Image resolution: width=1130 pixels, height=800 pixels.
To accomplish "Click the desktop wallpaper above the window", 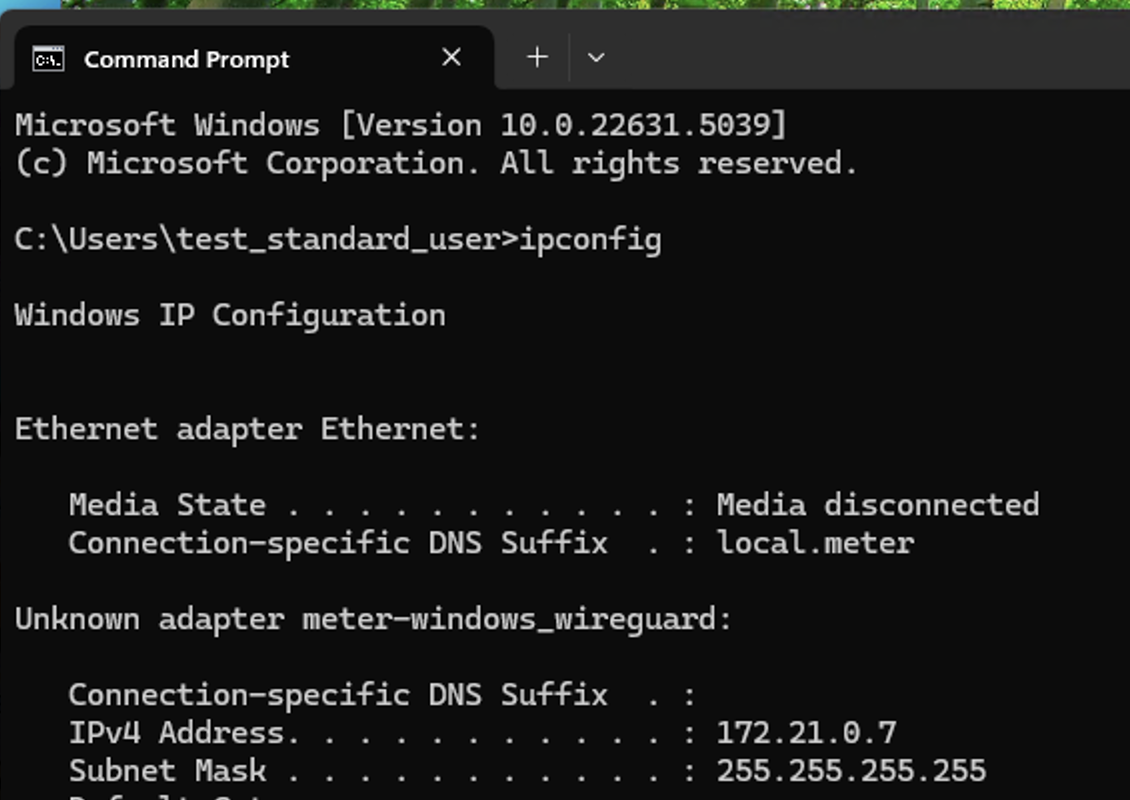I will click(577, 4).
